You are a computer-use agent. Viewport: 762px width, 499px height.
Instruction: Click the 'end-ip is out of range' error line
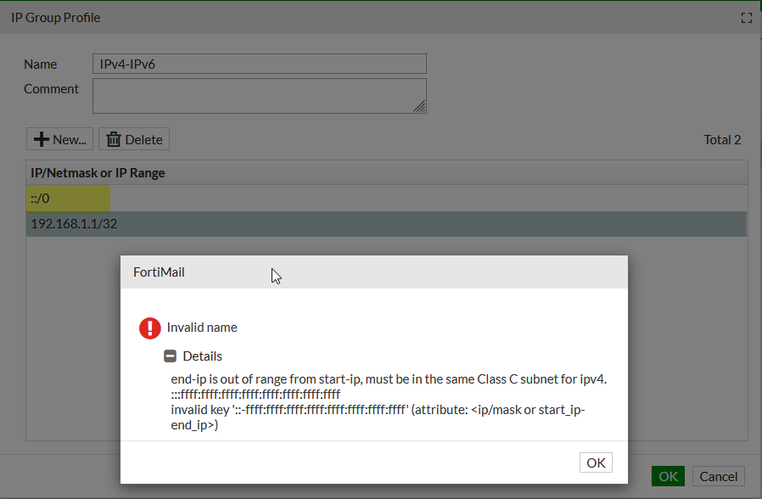[x=389, y=379]
